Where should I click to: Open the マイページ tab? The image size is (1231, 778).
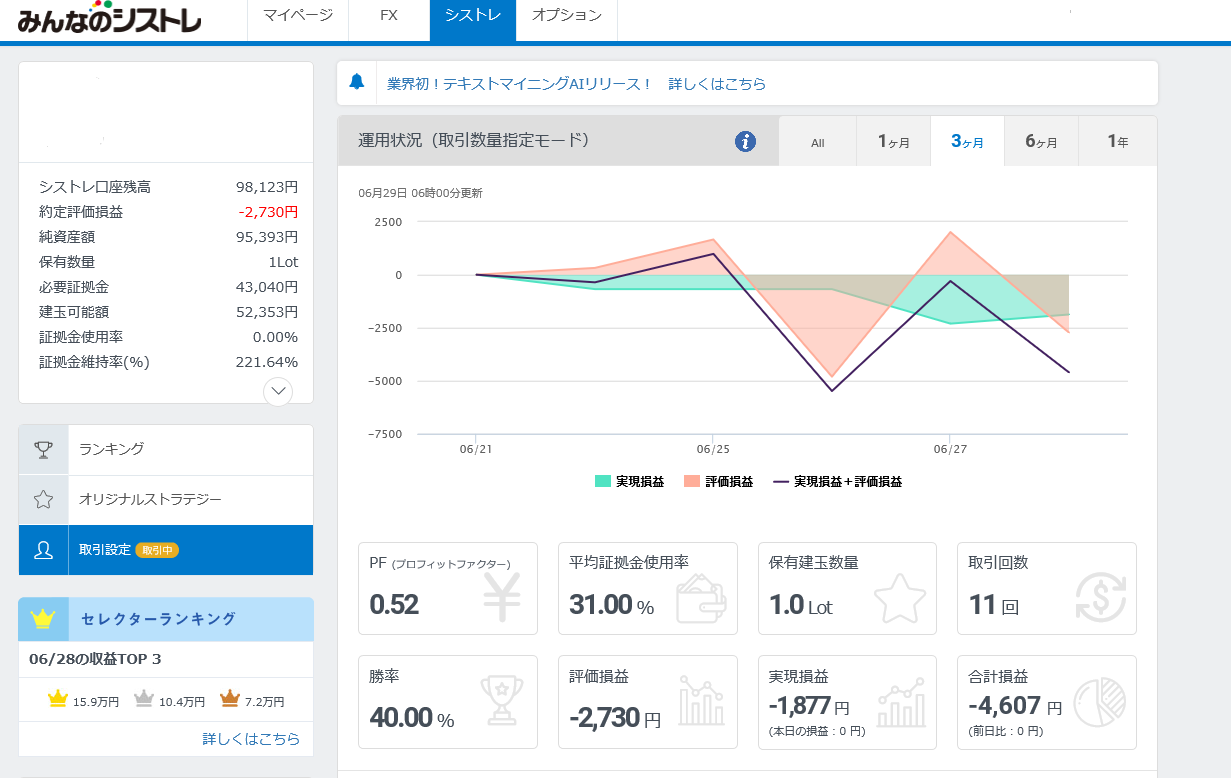tap(297, 16)
